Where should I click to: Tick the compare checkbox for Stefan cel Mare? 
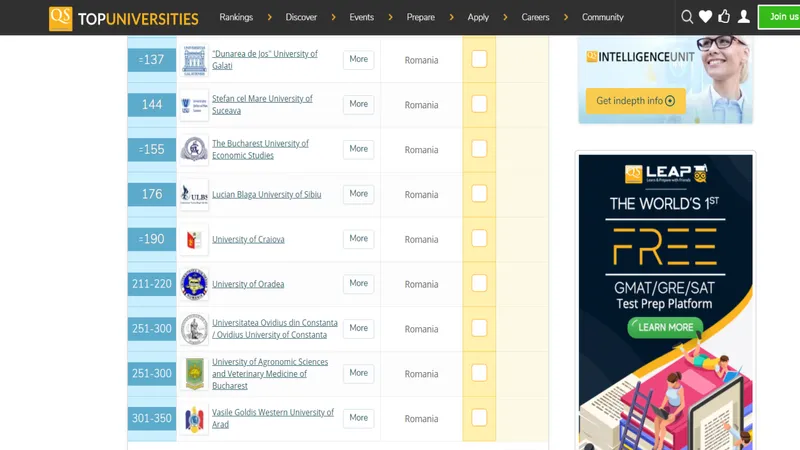pos(479,104)
